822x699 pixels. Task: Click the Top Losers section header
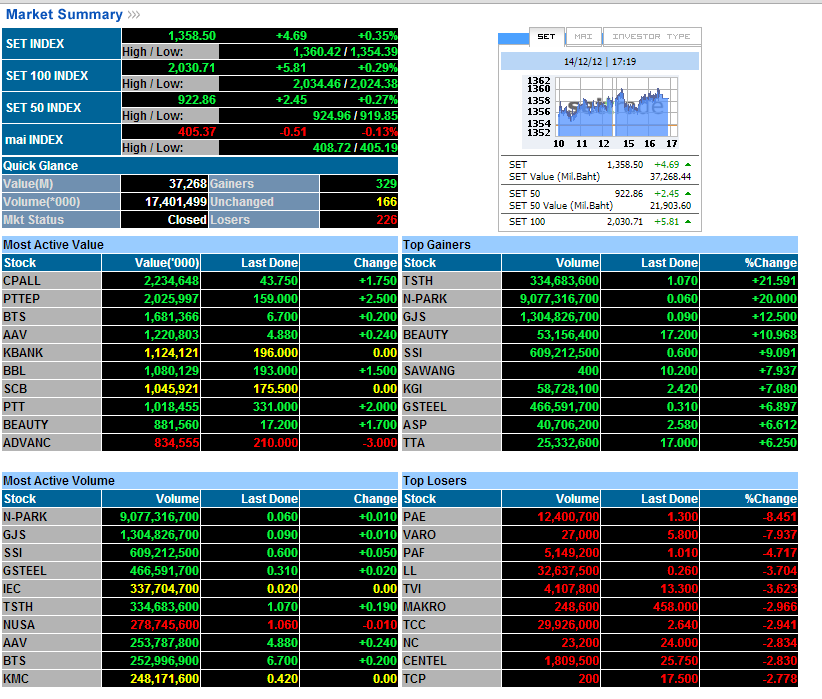coord(600,480)
